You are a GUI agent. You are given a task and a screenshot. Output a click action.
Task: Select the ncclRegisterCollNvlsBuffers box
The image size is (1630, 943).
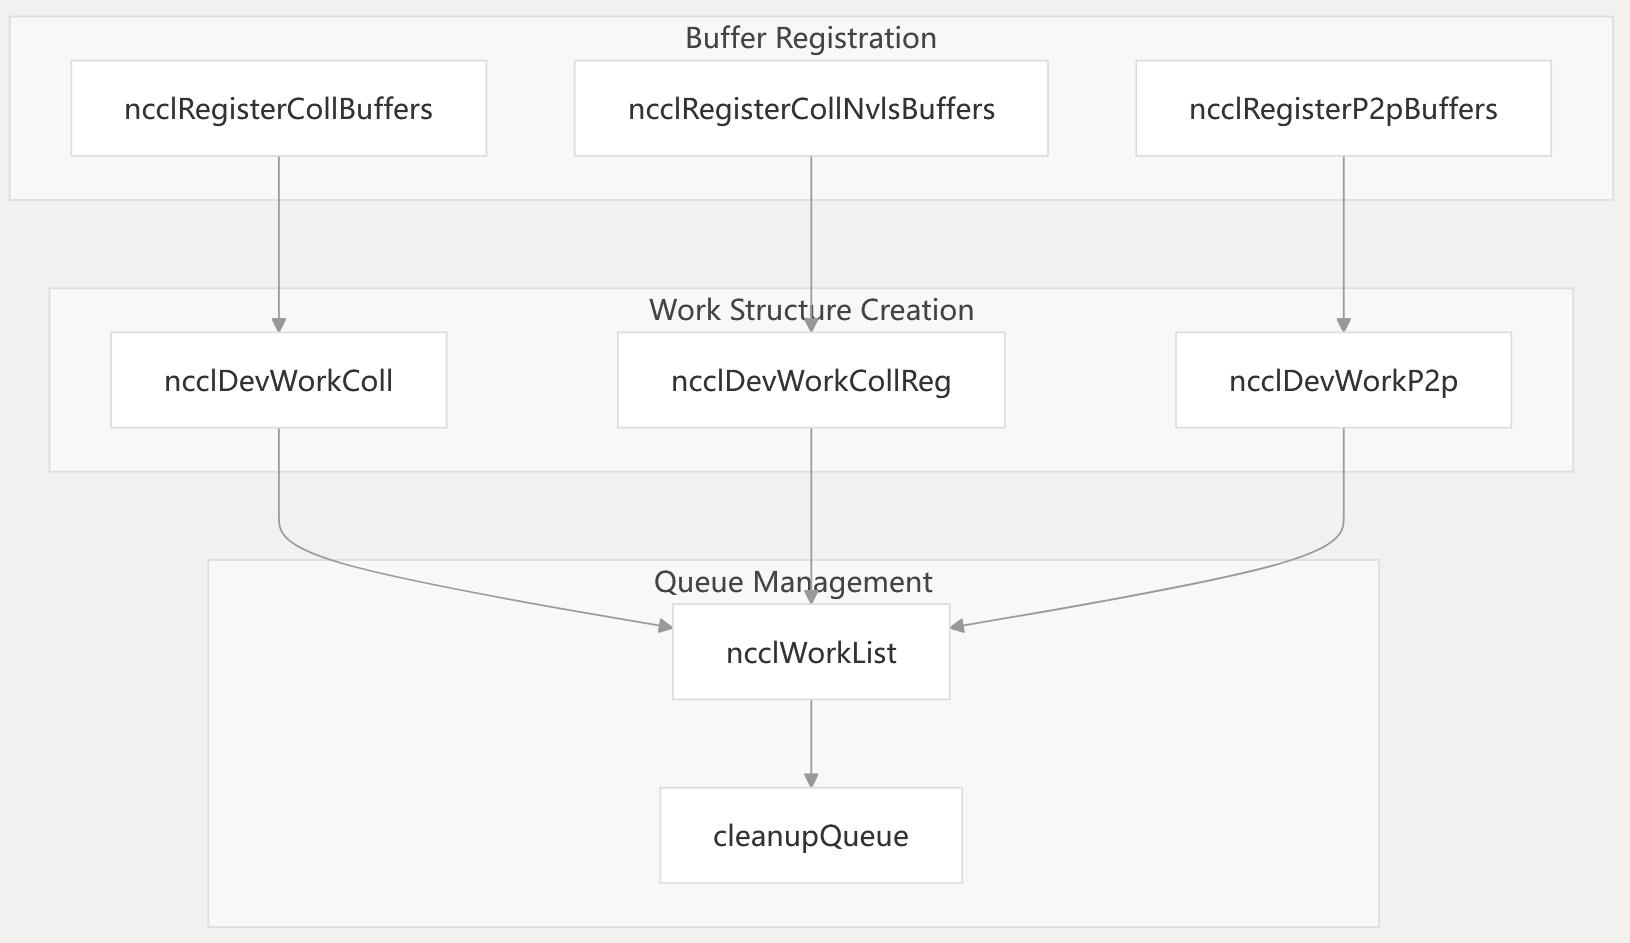tap(811, 108)
